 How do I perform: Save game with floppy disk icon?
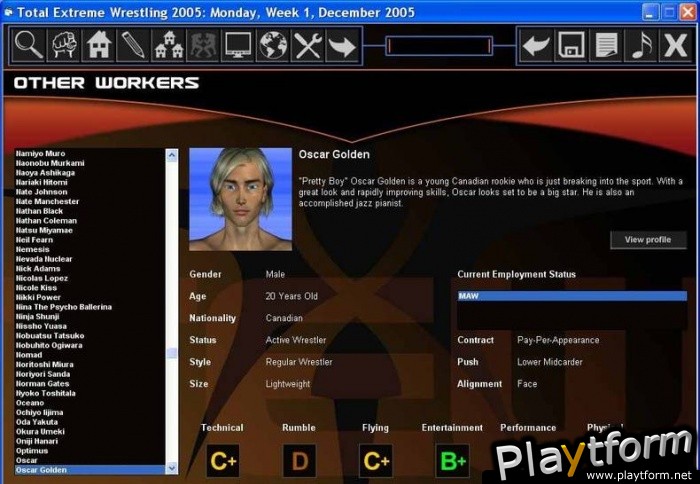point(571,45)
